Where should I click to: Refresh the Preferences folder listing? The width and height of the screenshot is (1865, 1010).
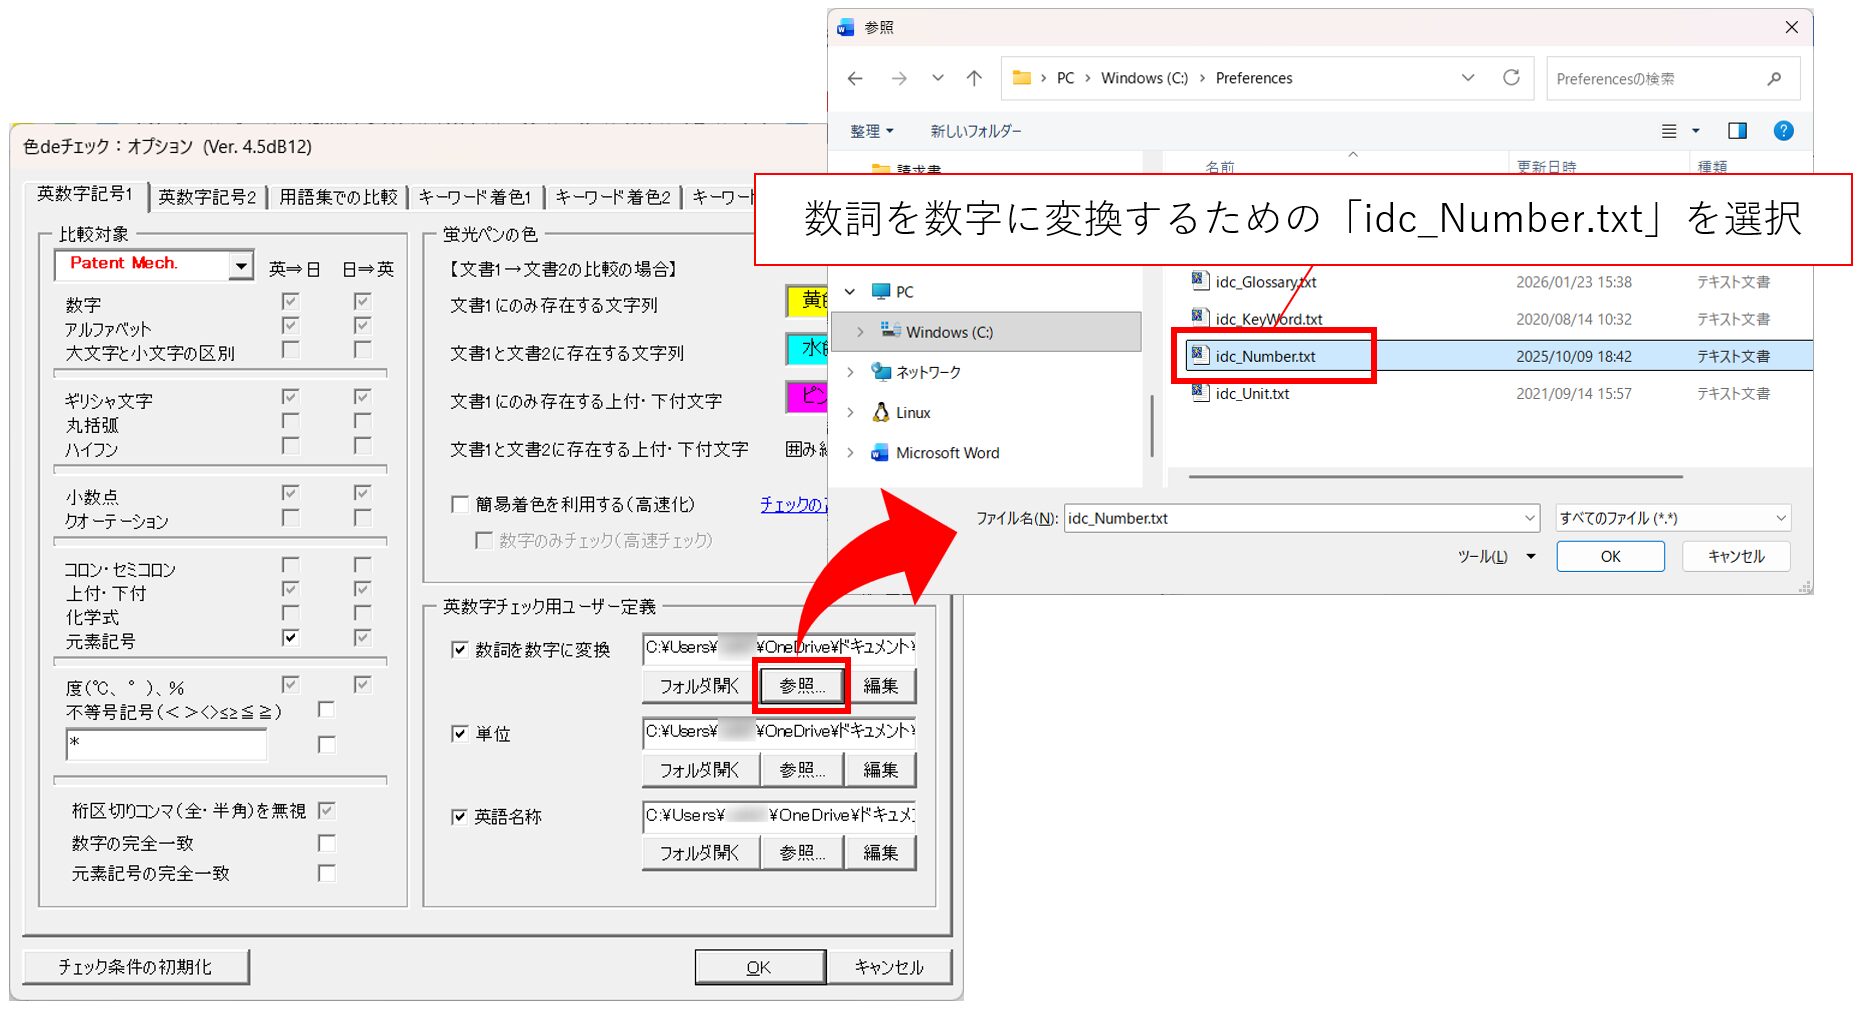(1511, 78)
